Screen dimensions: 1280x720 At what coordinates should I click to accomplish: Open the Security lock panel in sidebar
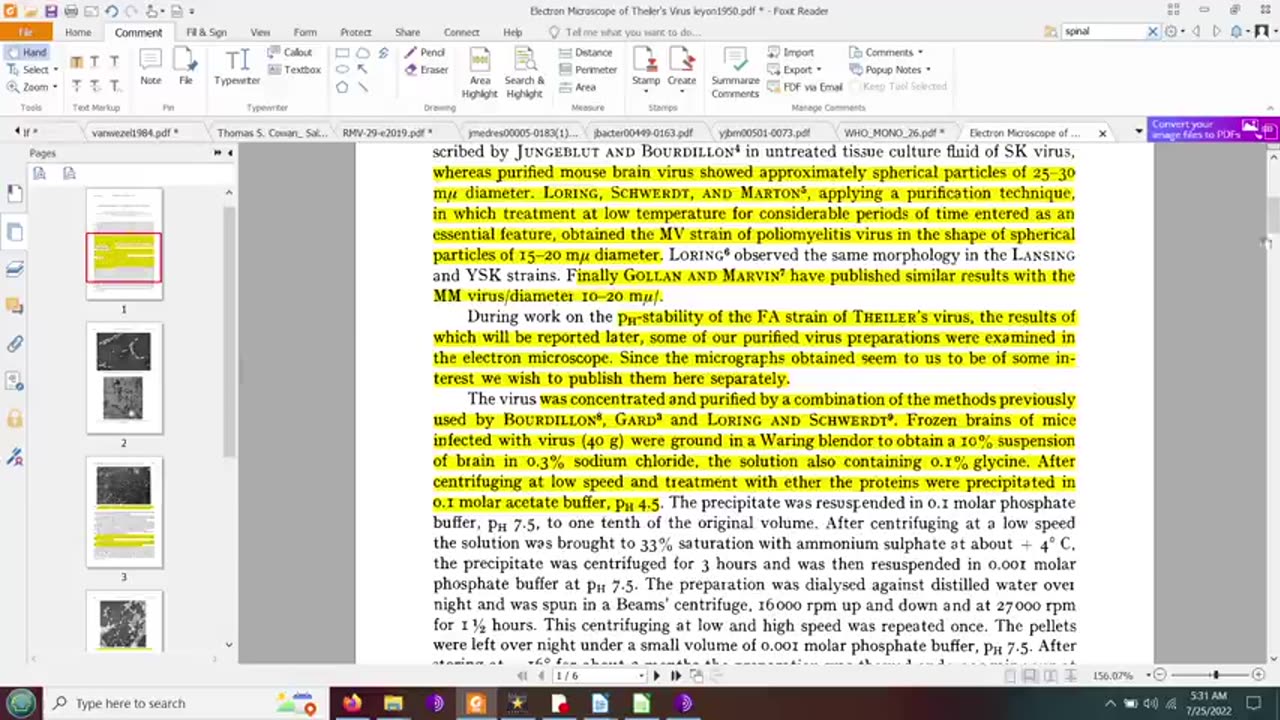15,418
